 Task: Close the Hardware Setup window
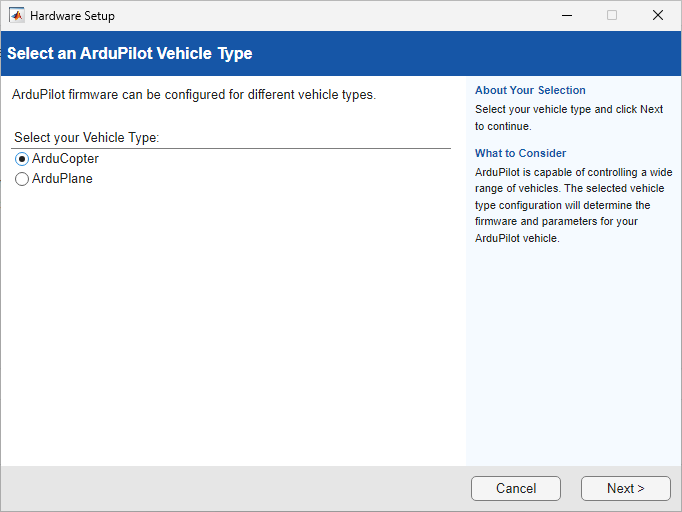(657, 16)
